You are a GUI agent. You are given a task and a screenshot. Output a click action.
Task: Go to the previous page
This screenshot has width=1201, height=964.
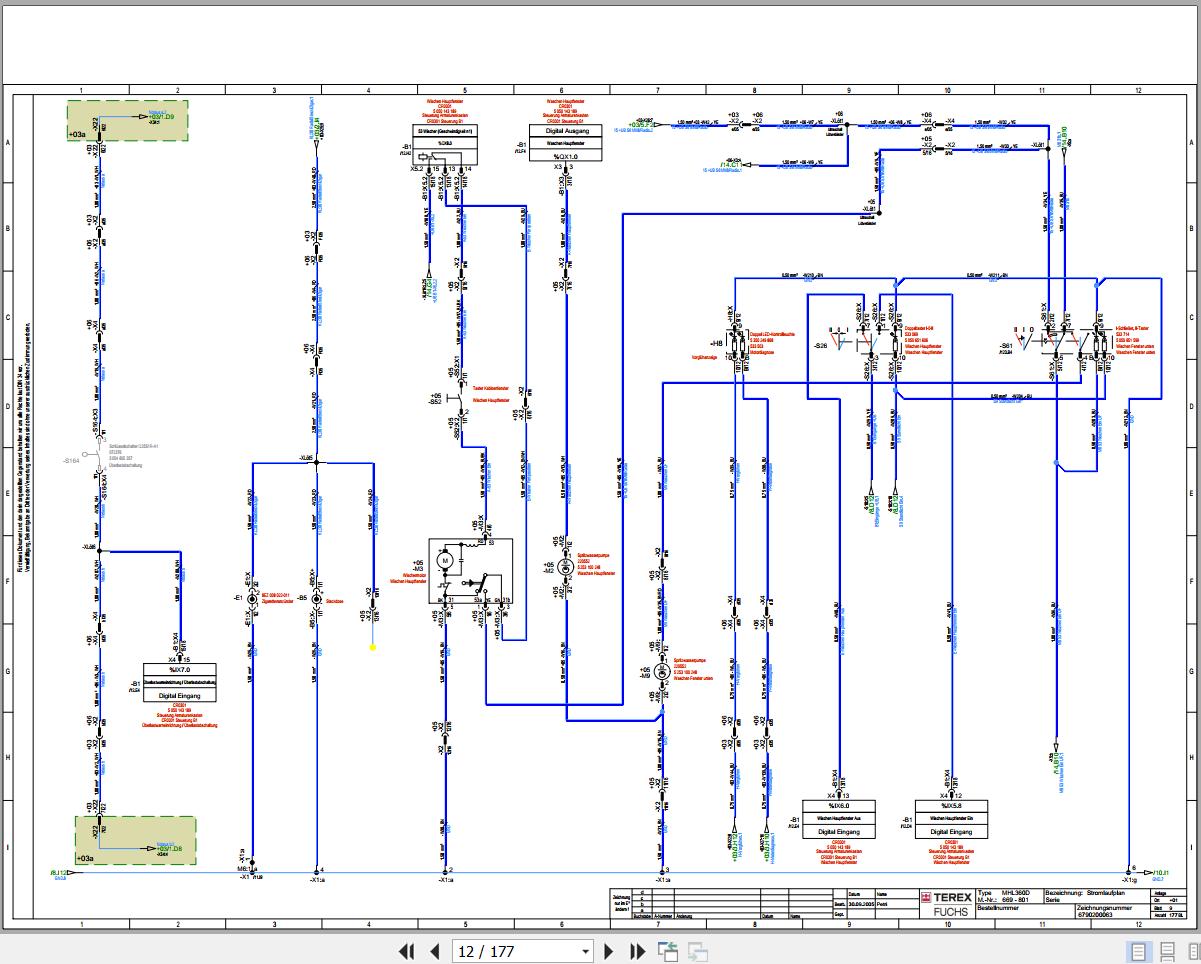pyautogui.click(x=434, y=951)
